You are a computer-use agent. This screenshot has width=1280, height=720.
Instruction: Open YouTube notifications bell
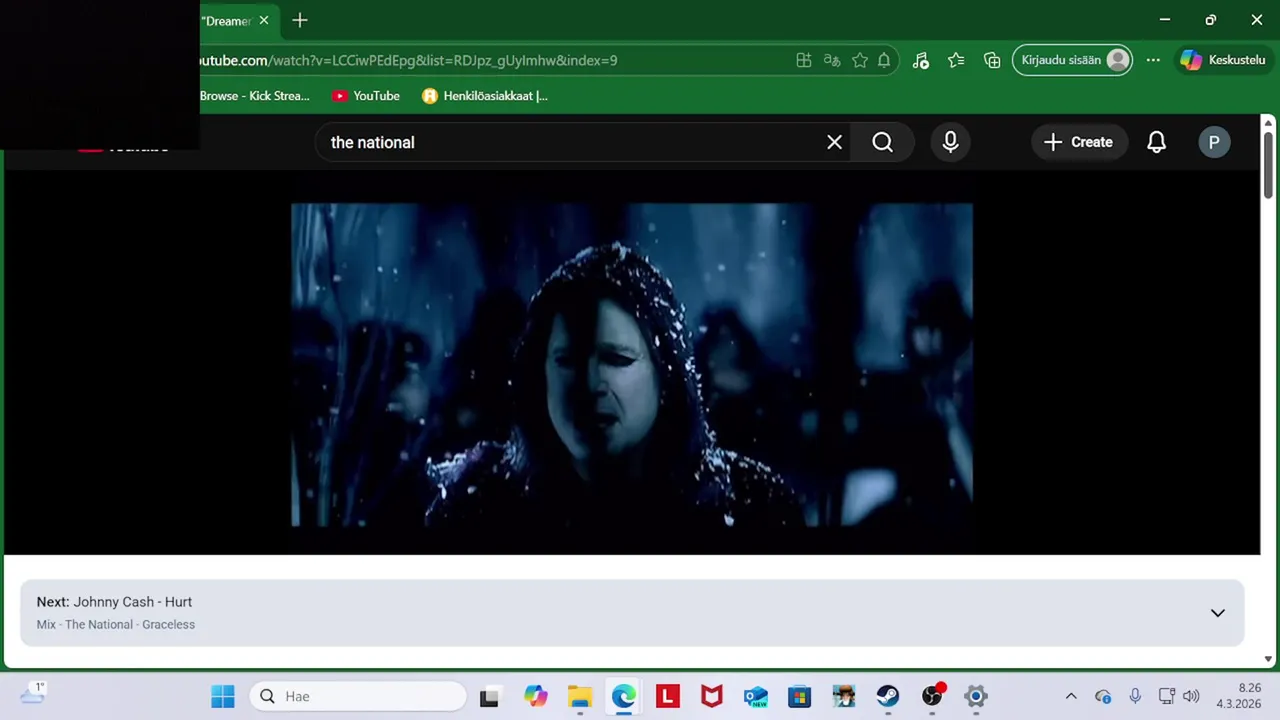(1156, 142)
